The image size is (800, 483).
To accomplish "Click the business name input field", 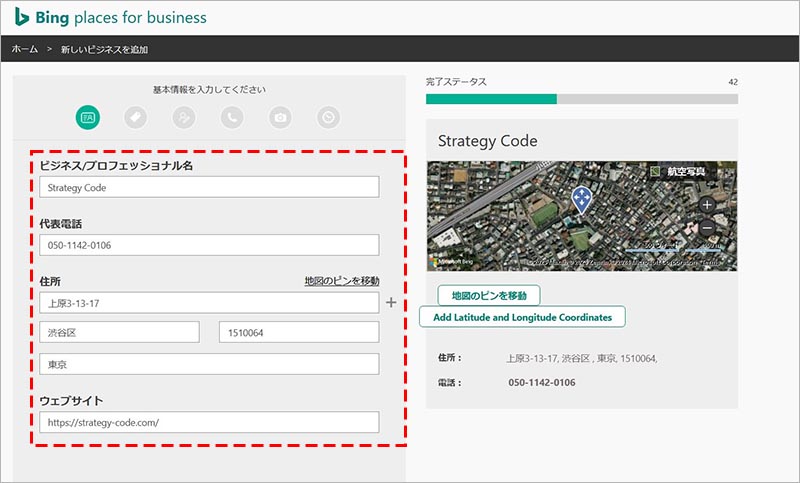I will click(x=209, y=187).
